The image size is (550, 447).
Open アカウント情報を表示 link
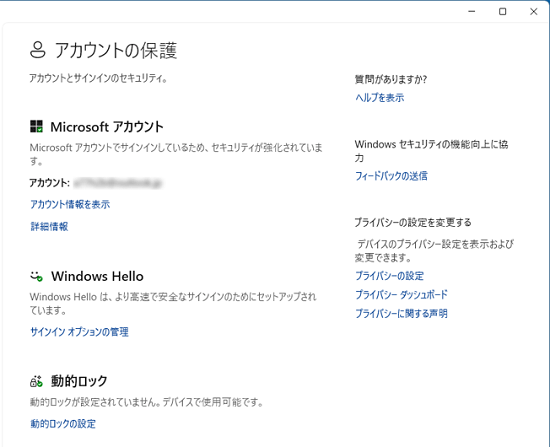tap(70, 204)
